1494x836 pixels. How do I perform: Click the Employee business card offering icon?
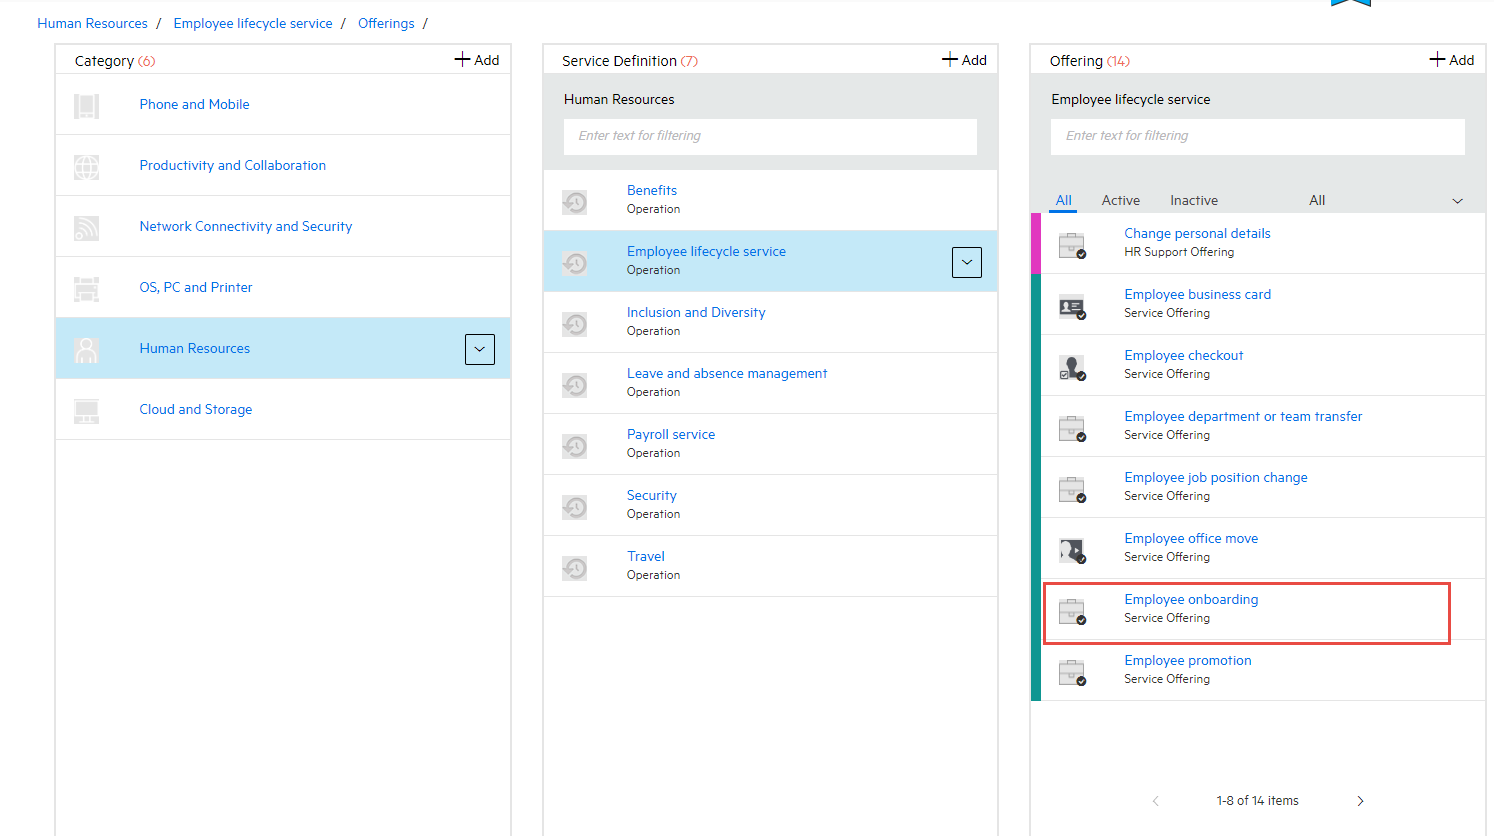pyautogui.click(x=1072, y=305)
